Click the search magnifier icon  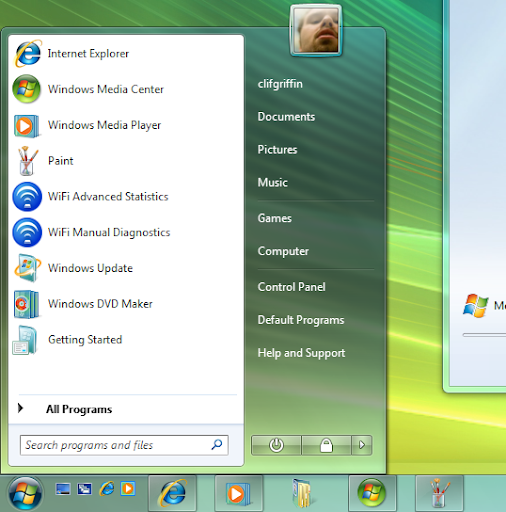[217, 444]
